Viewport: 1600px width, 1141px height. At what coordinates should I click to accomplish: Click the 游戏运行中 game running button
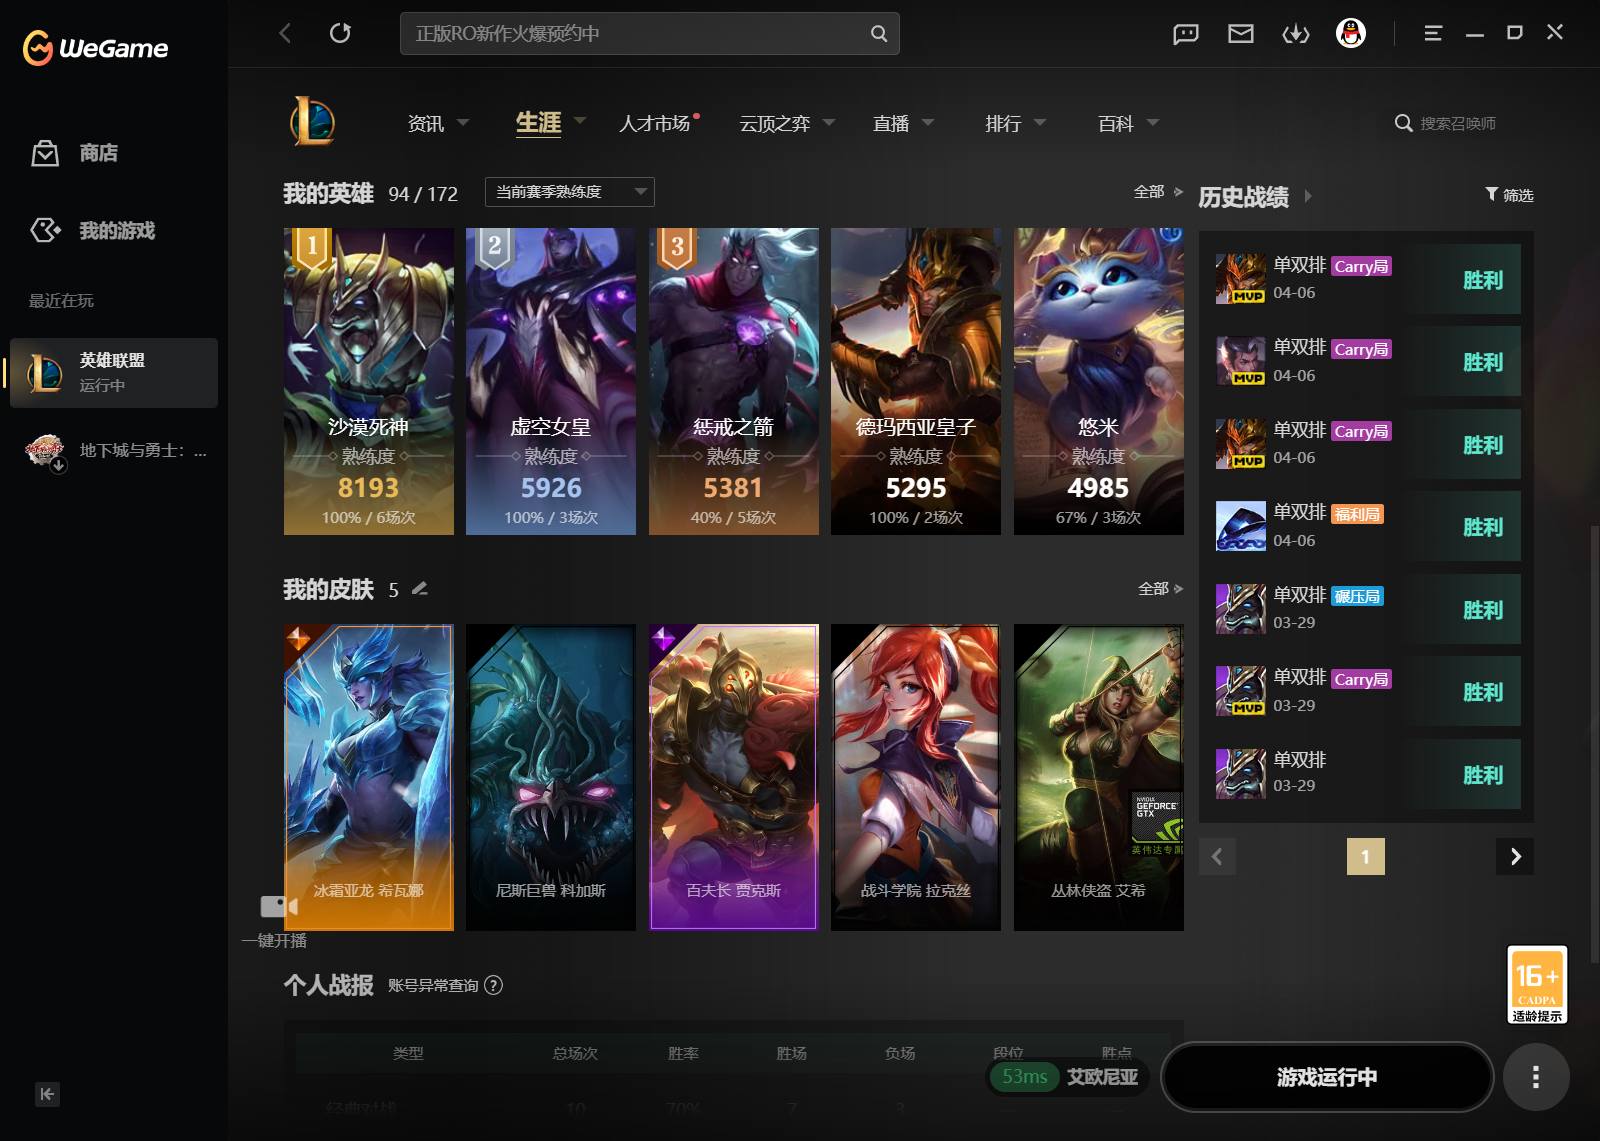(x=1327, y=1077)
